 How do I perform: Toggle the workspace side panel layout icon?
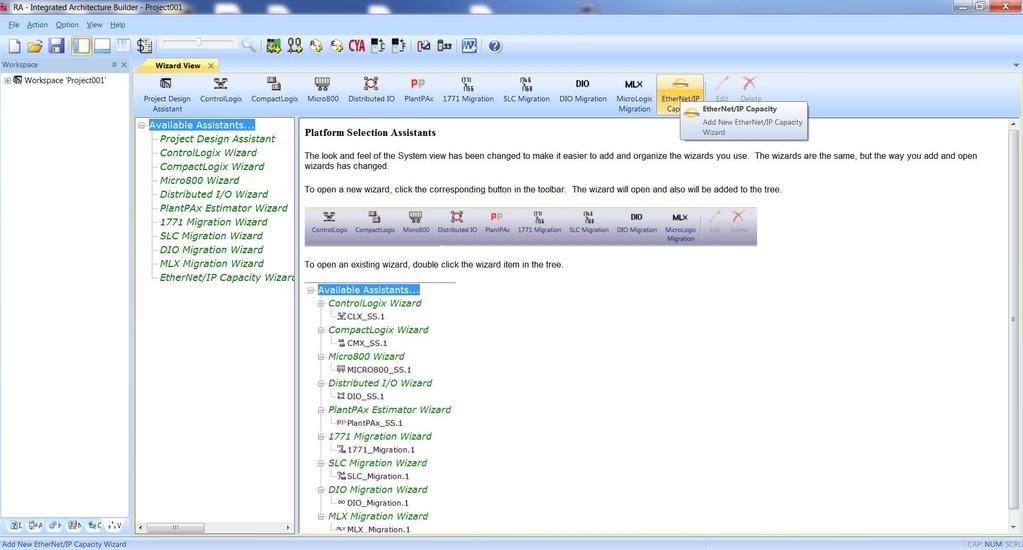81,46
